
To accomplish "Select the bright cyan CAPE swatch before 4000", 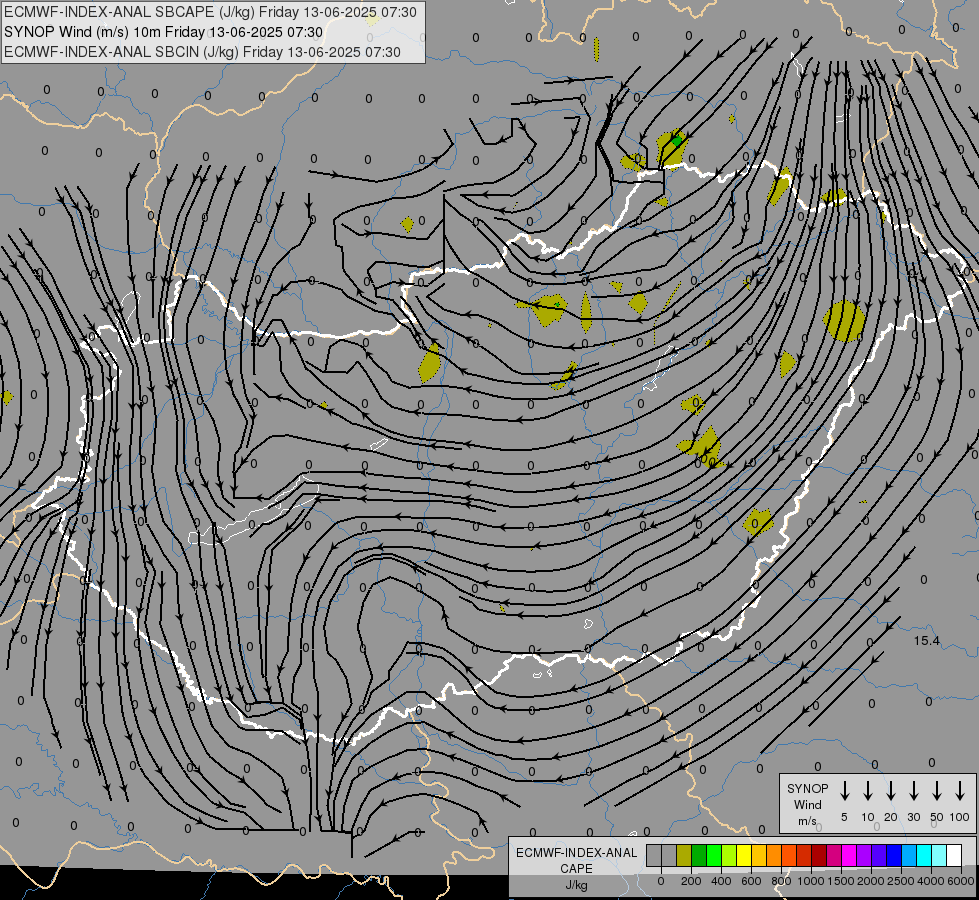I will [x=923, y=856].
